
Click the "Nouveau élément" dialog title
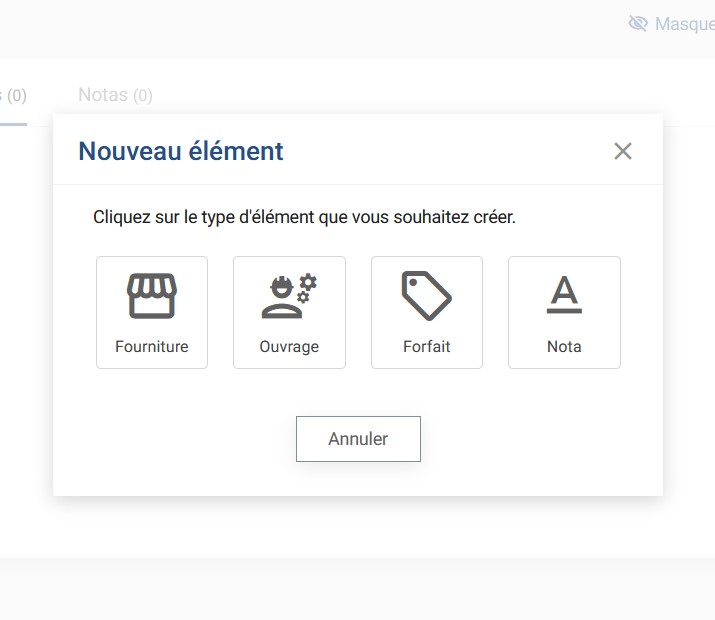pyautogui.click(x=181, y=151)
